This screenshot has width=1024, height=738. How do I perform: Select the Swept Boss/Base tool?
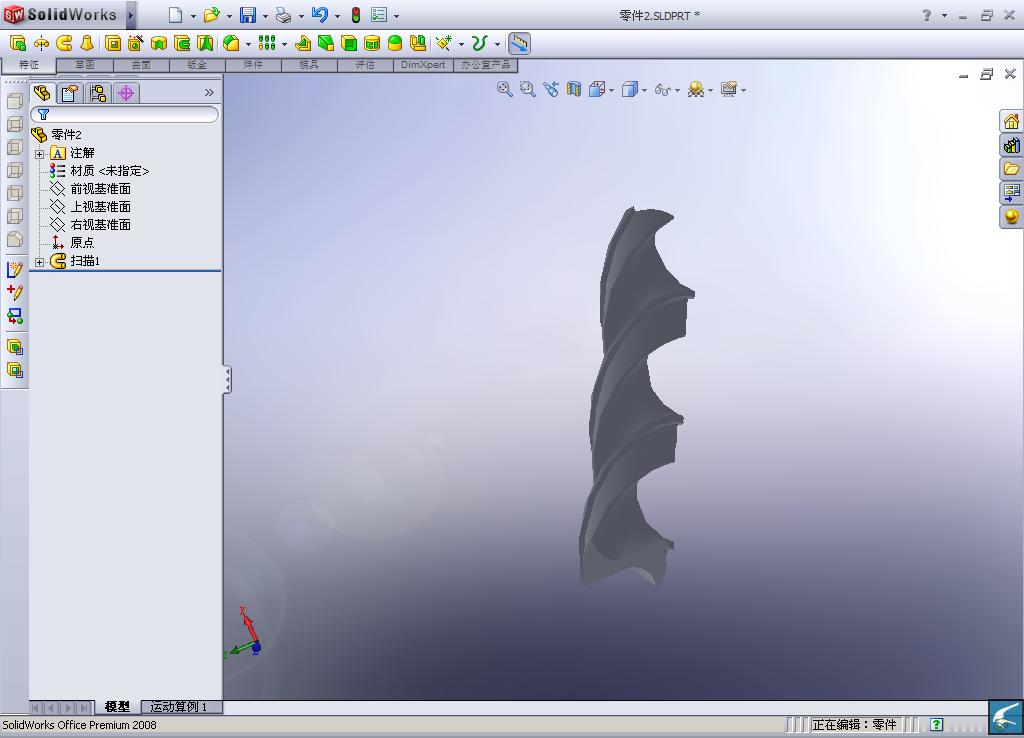(64, 44)
